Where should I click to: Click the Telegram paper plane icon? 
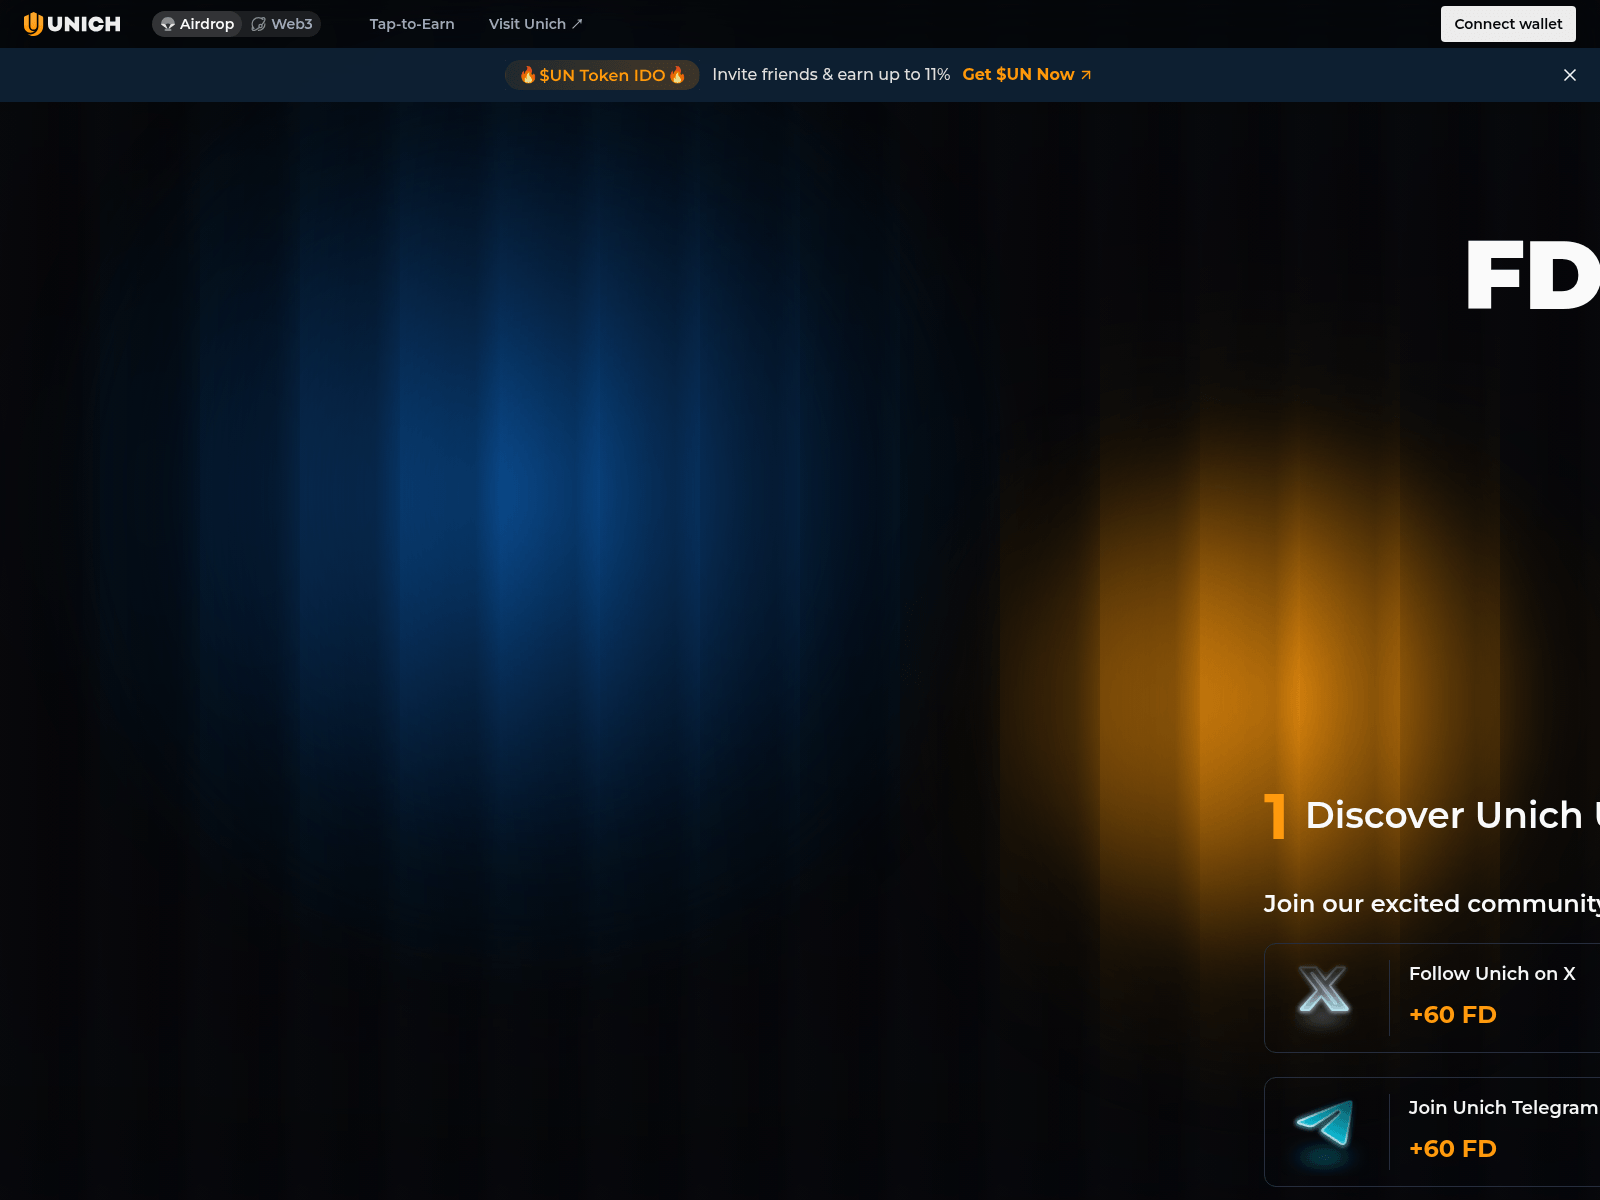(x=1324, y=1124)
